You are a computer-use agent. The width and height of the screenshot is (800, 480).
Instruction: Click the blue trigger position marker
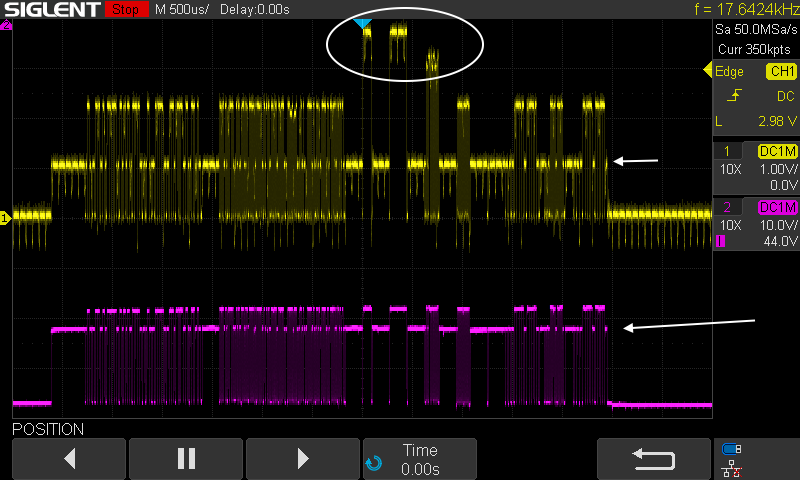[362, 23]
